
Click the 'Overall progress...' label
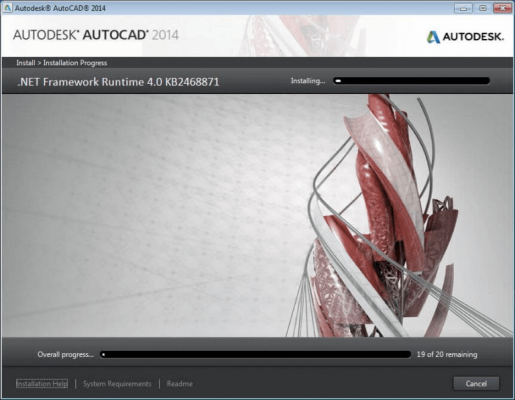65,355
